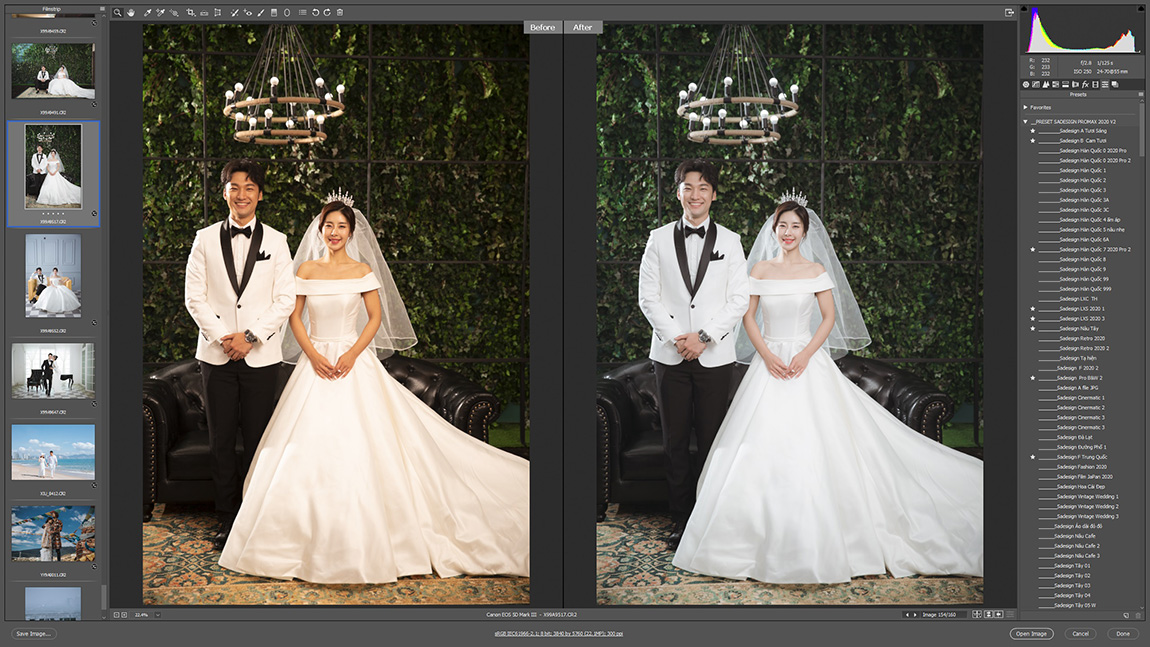Screen dimensions: 1150x647
Task: Select the Adjustment Brush tool
Action: click(x=260, y=12)
